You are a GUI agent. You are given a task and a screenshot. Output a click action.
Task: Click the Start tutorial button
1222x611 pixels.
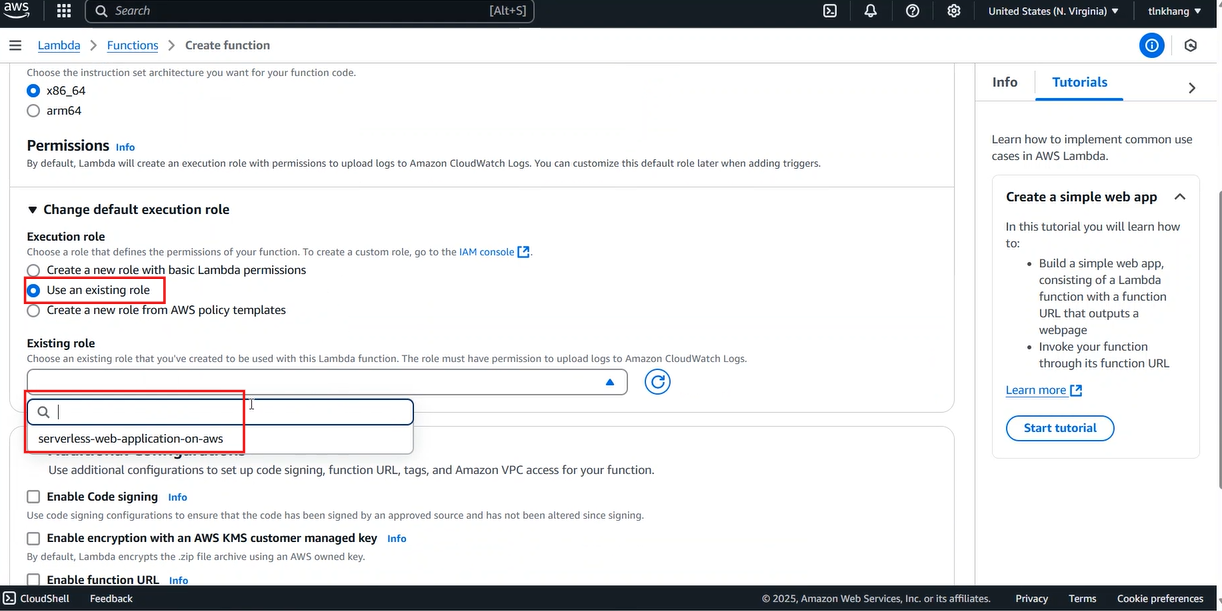pyautogui.click(x=1060, y=428)
